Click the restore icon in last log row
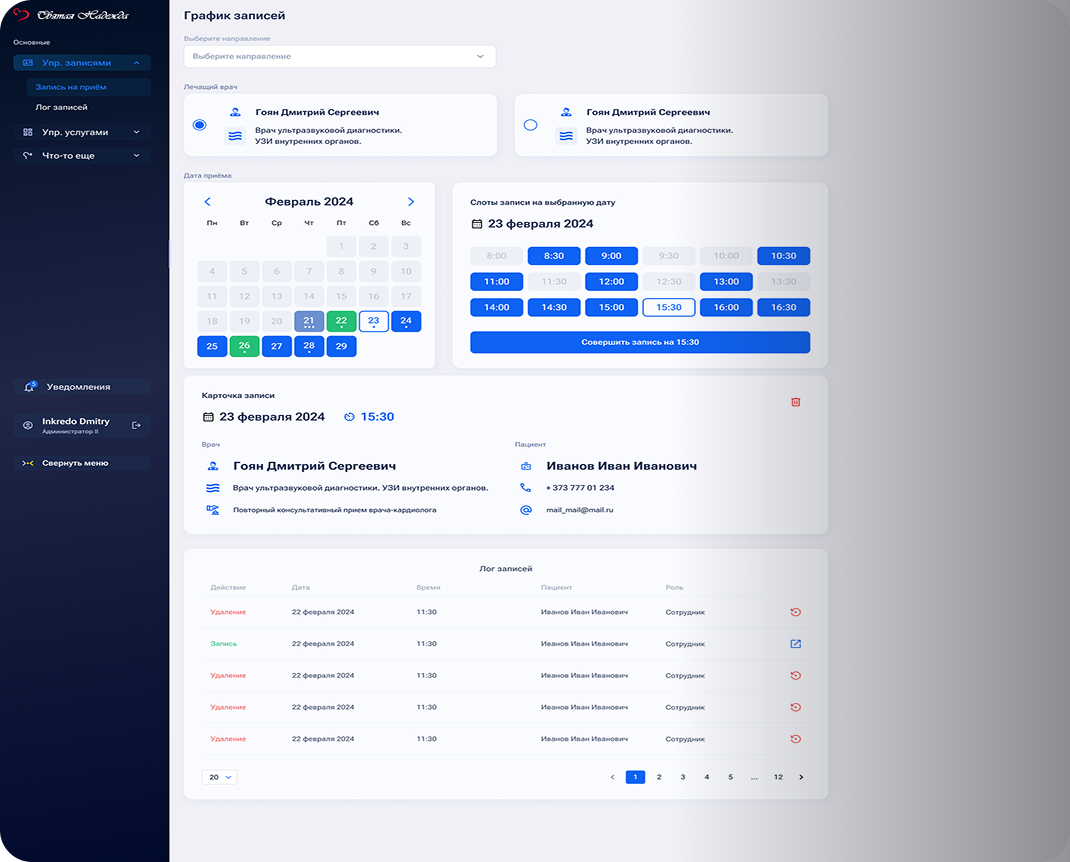The image size is (1070, 862). (796, 739)
